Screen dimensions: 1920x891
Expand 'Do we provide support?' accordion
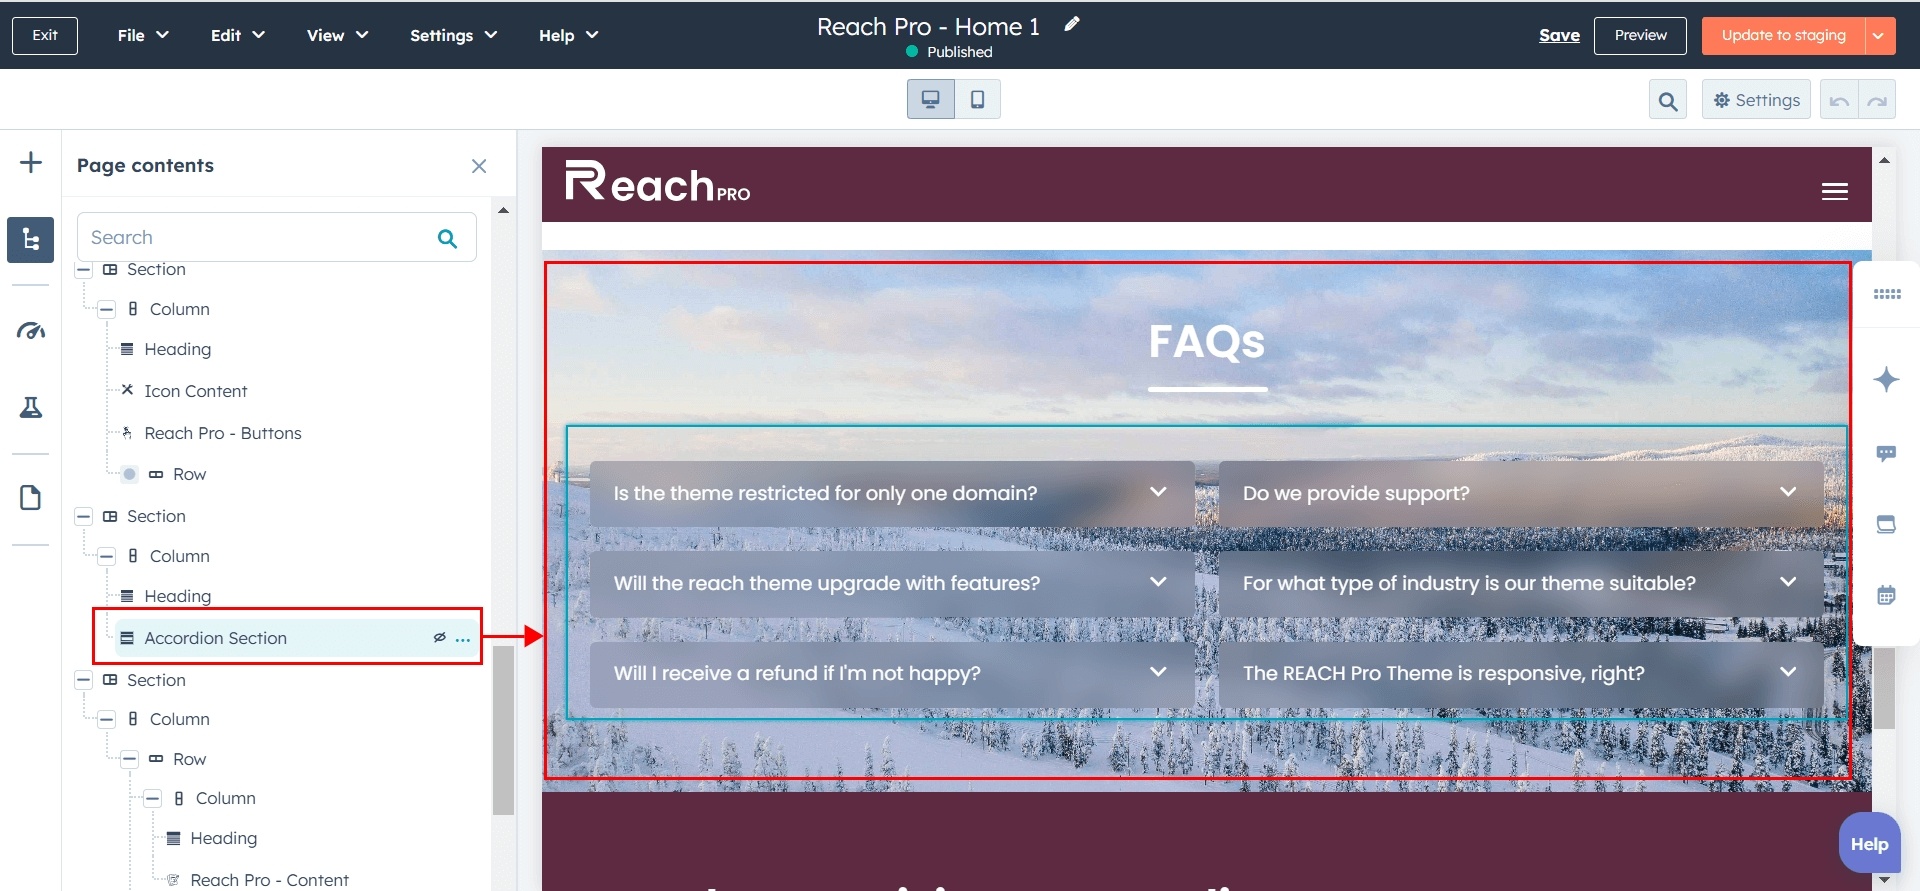coord(1521,493)
